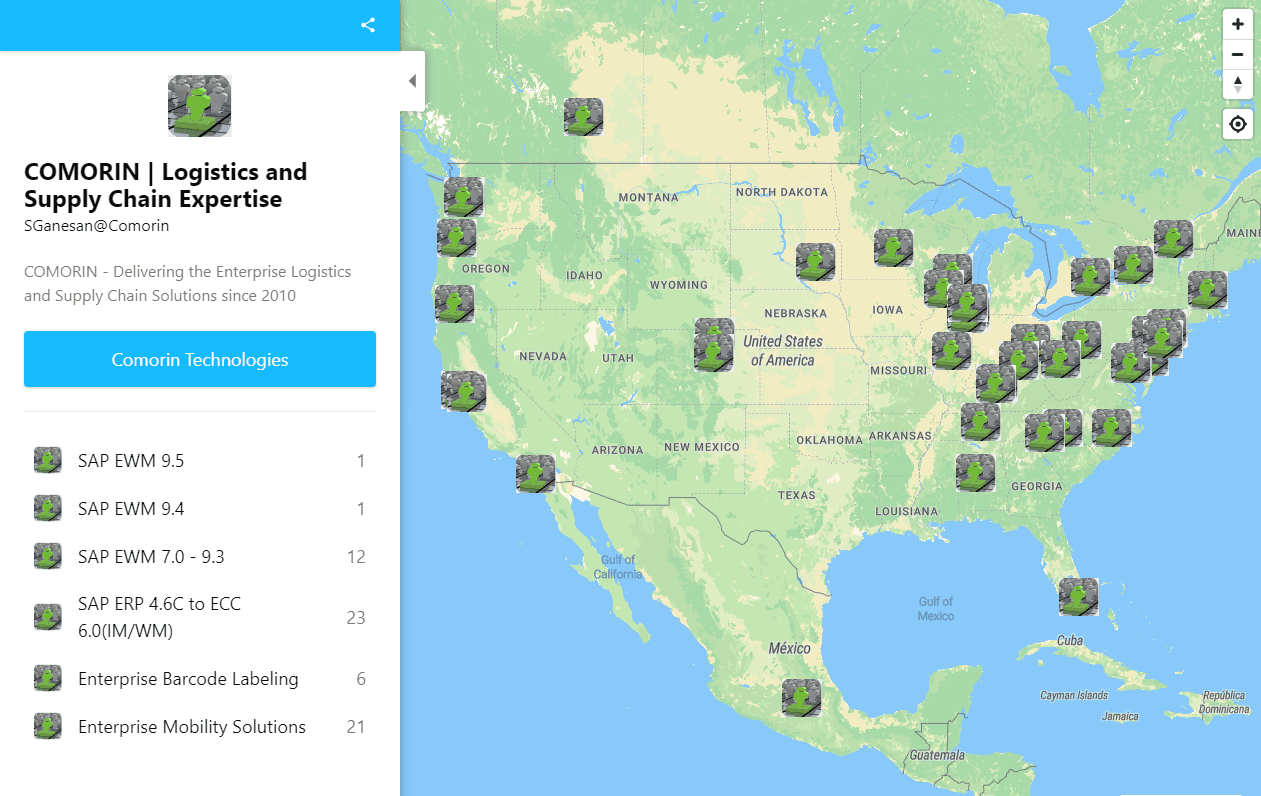Click the marker in Canada above Montana
Screen dimensions: 1261x796
(x=583, y=117)
